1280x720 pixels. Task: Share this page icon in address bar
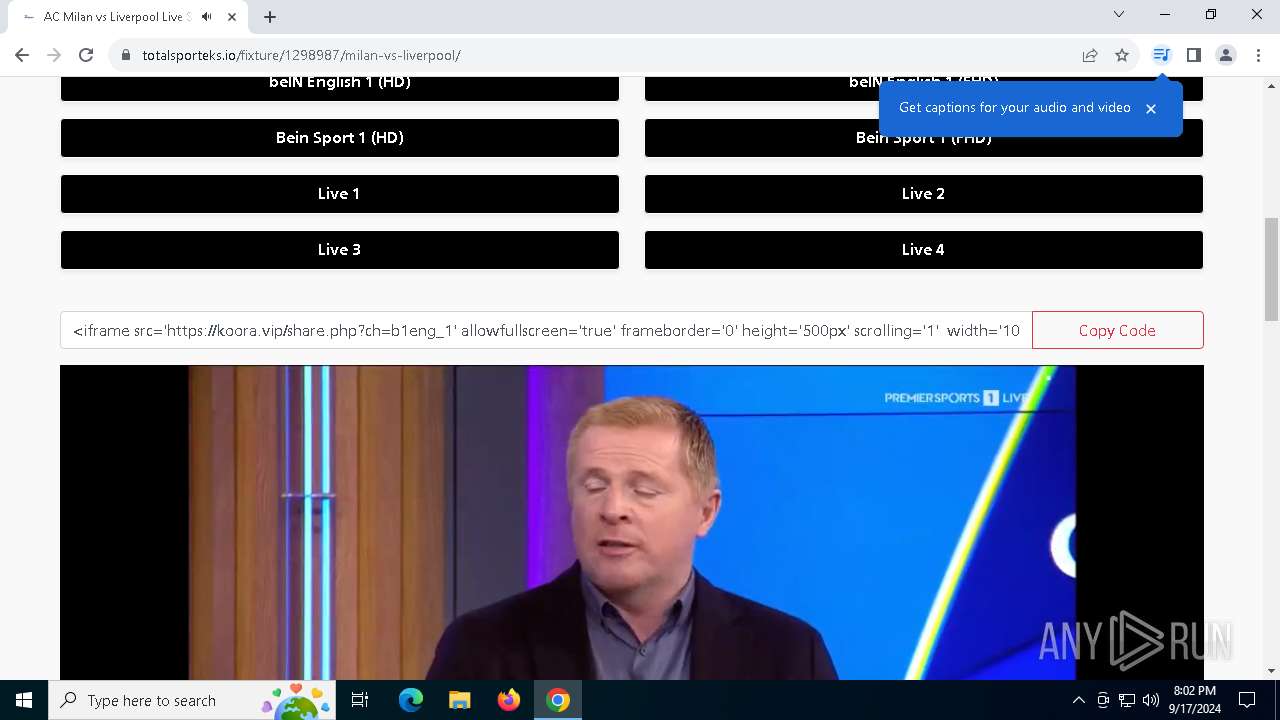(1090, 55)
